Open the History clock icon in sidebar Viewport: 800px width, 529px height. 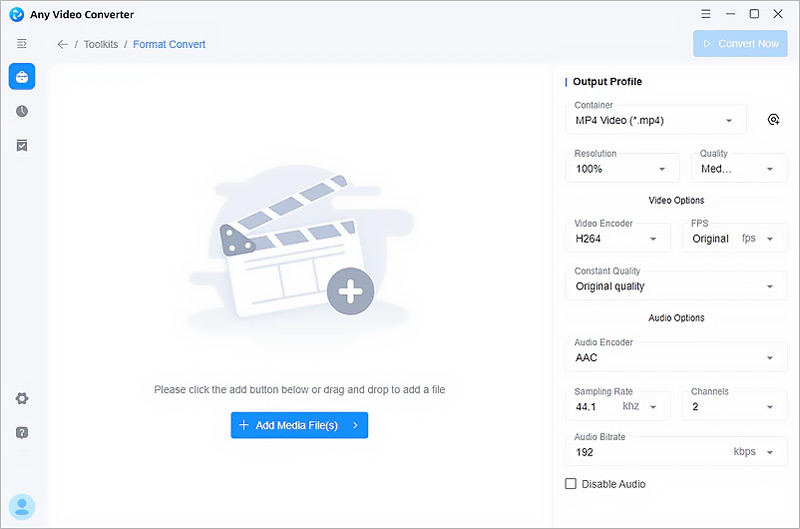pyautogui.click(x=22, y=111)
